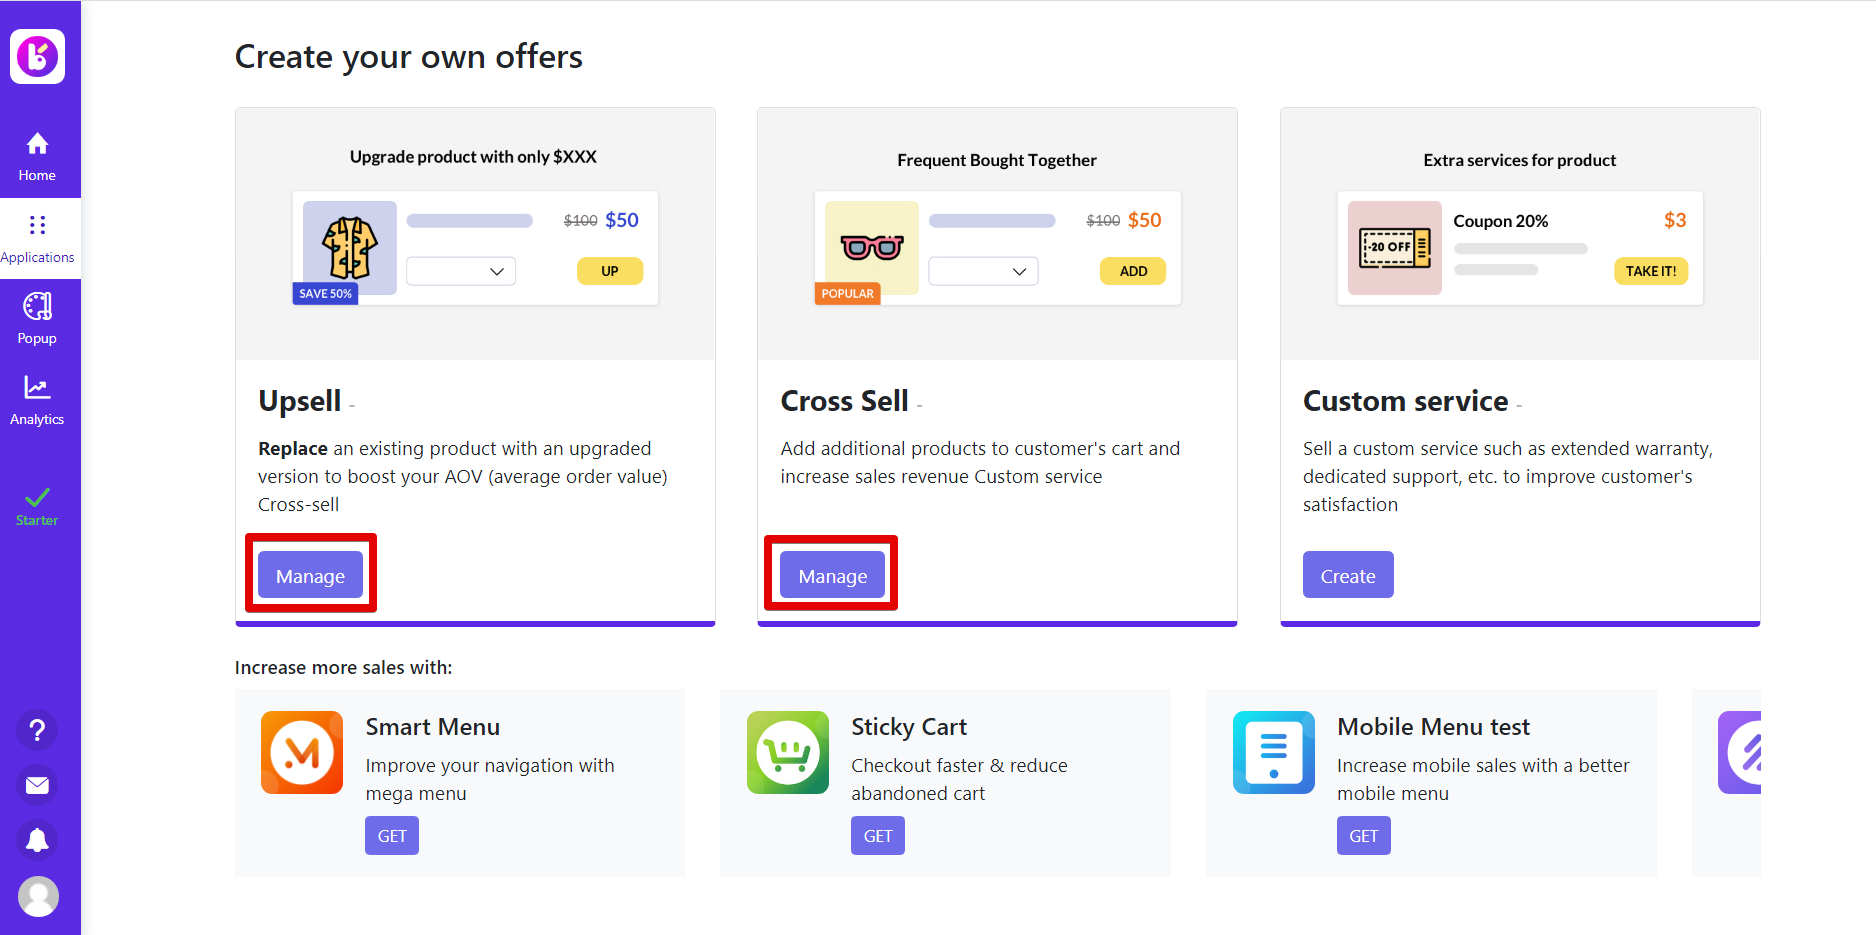Expand the dropdown in Cross Sell preview
Viewport: 1876px width, 935px height.
(x=983, y=271)
